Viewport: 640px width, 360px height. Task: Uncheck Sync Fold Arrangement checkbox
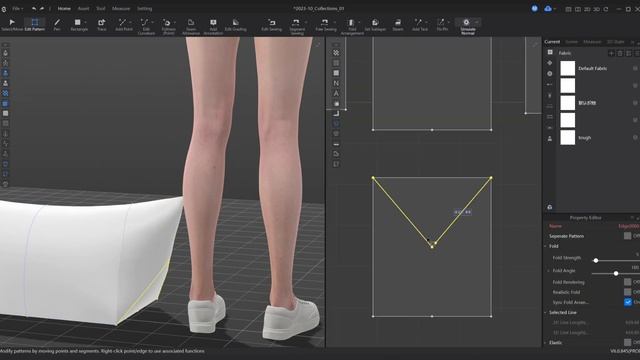(627, 302)
